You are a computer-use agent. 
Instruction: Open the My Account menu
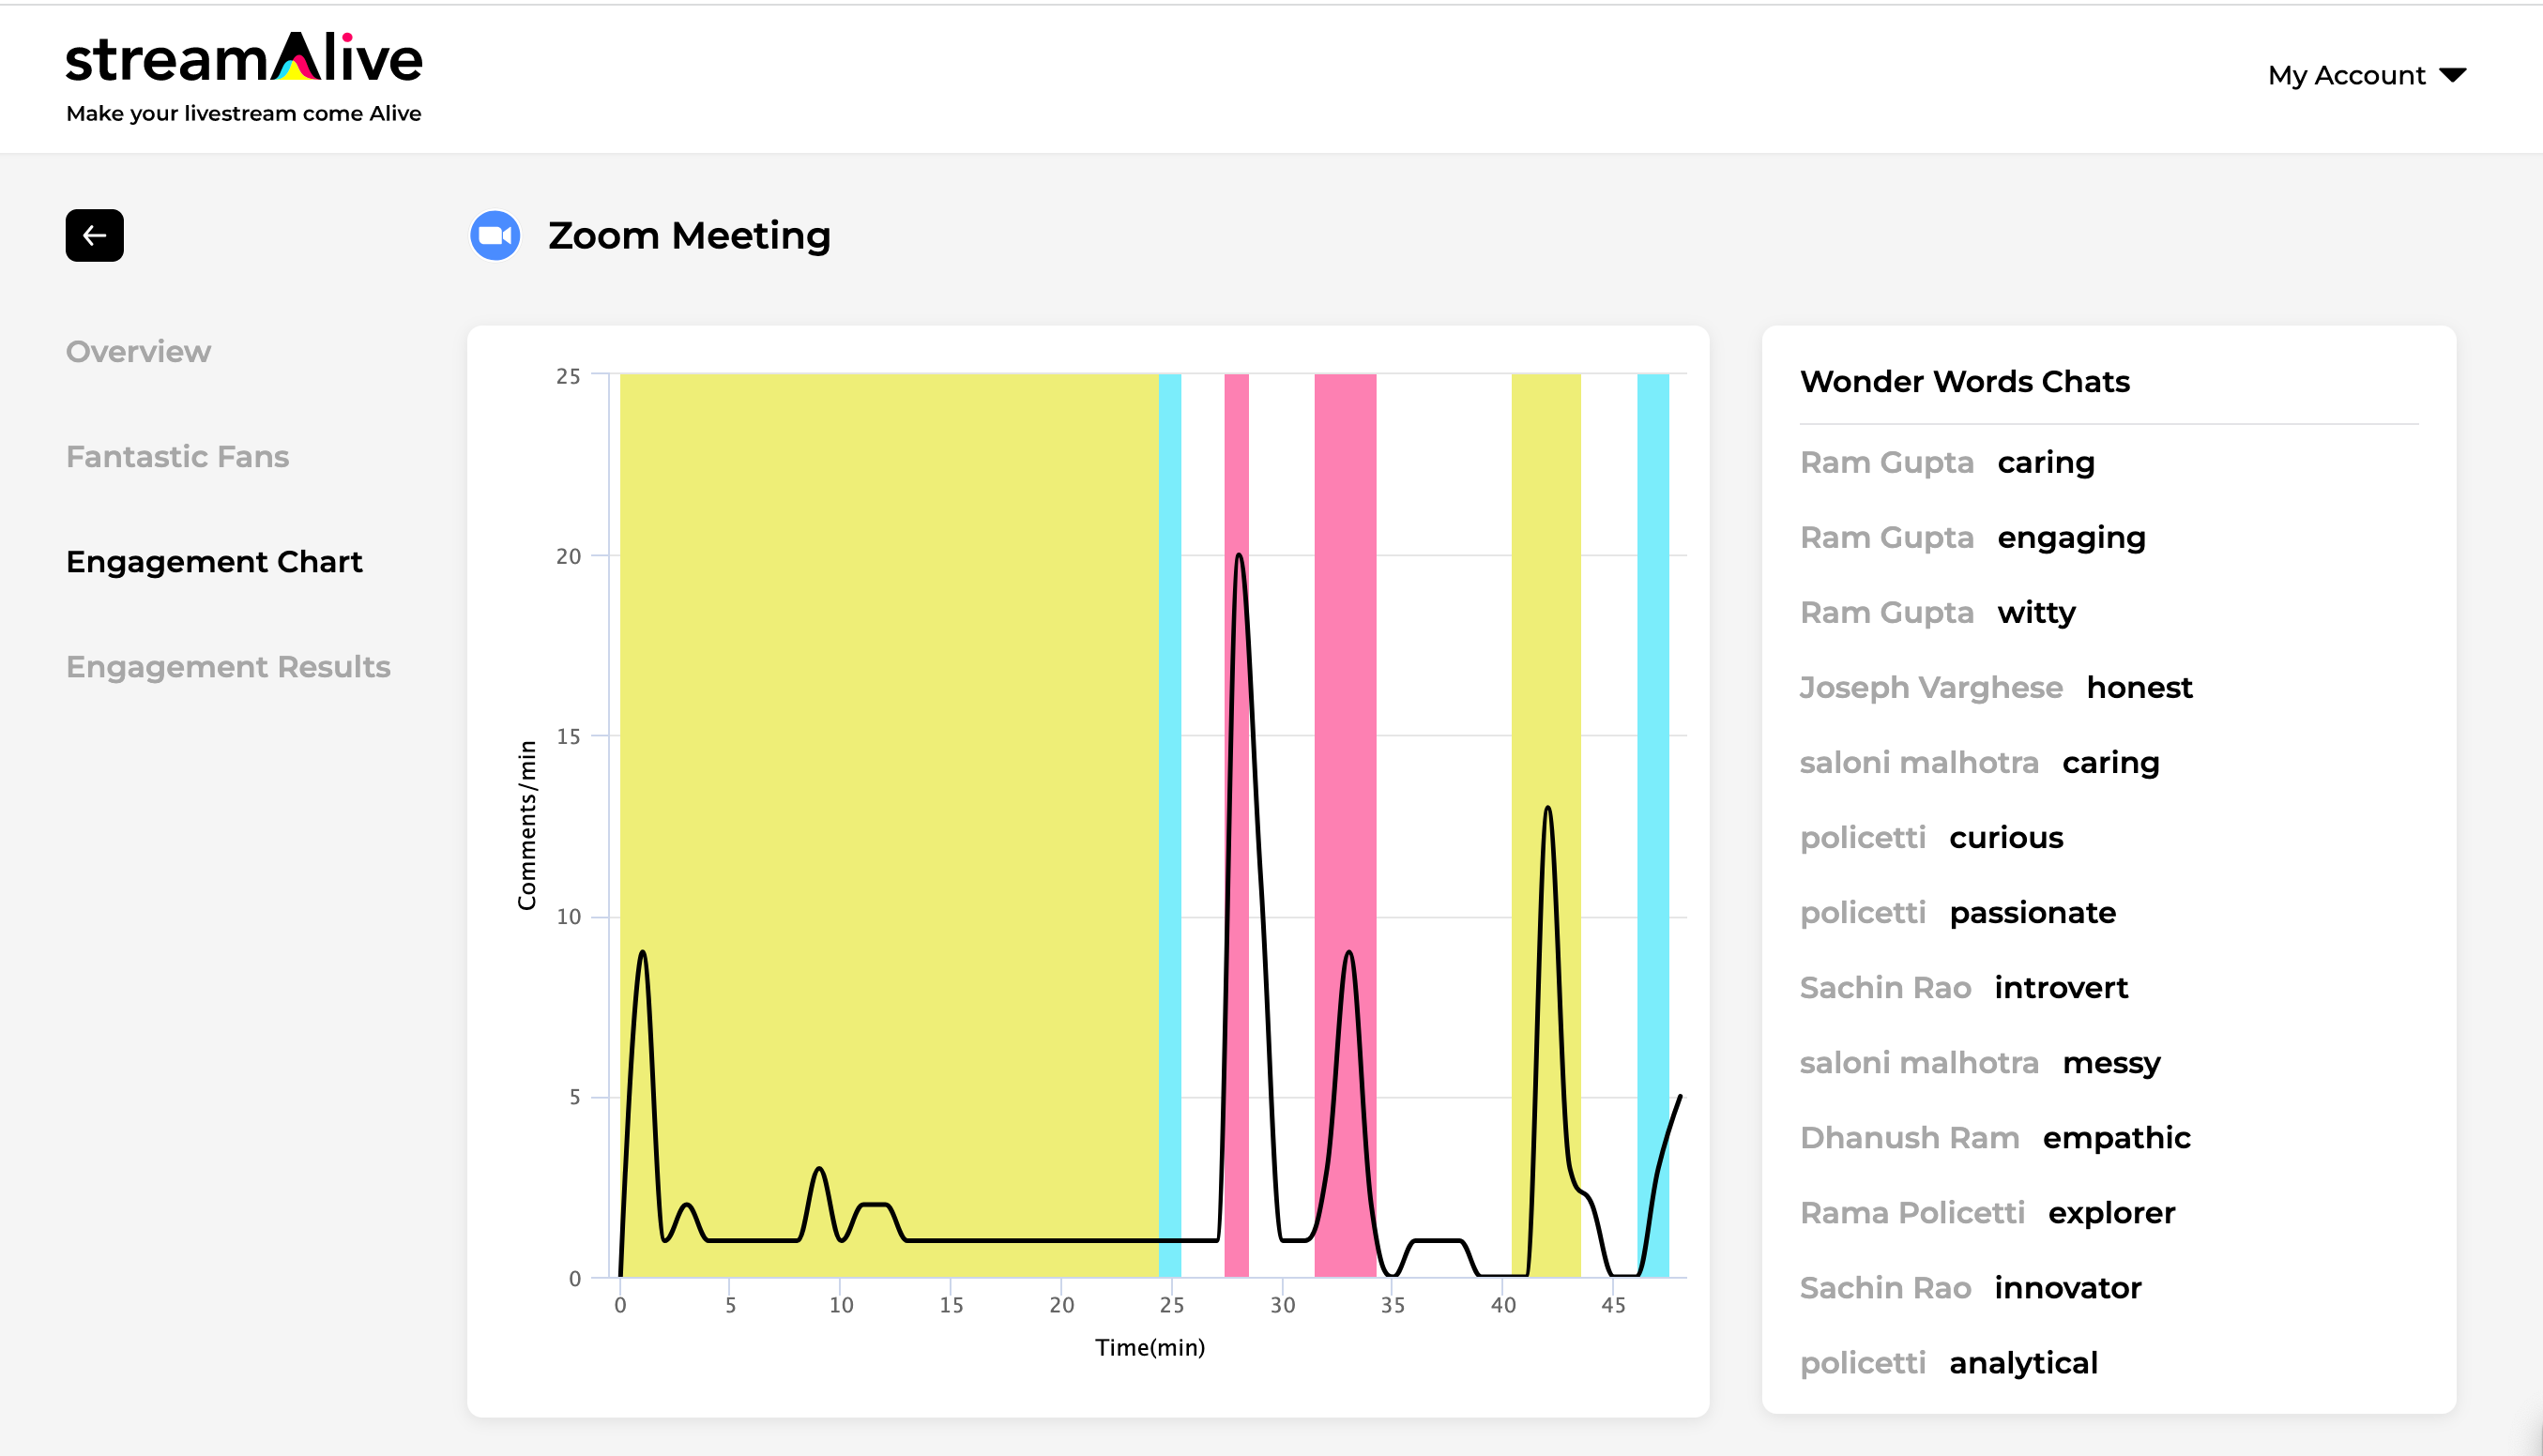pos(2367,75)
